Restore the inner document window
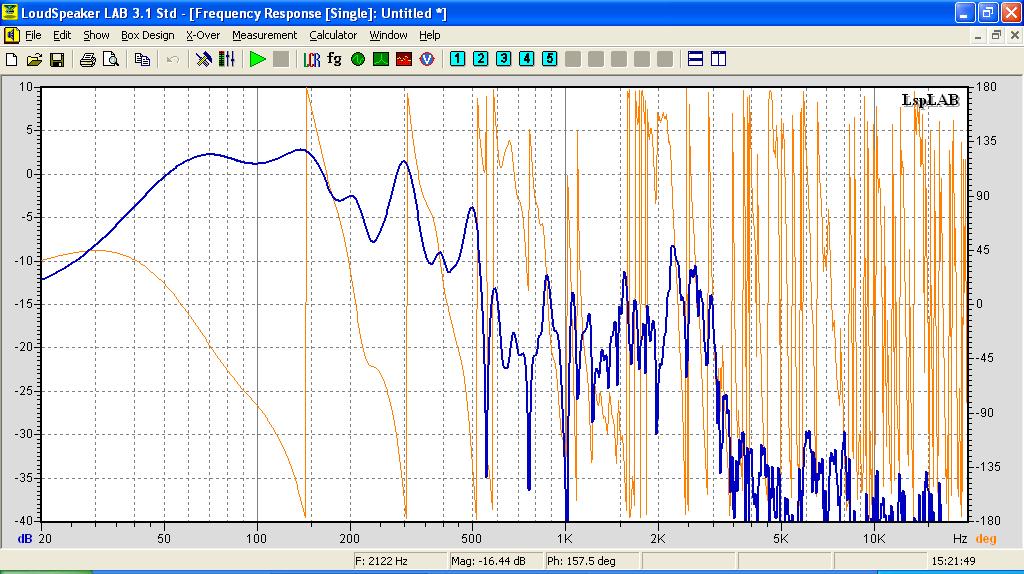Viewport: 1024px width, 574px height. (x=996, y=35)
